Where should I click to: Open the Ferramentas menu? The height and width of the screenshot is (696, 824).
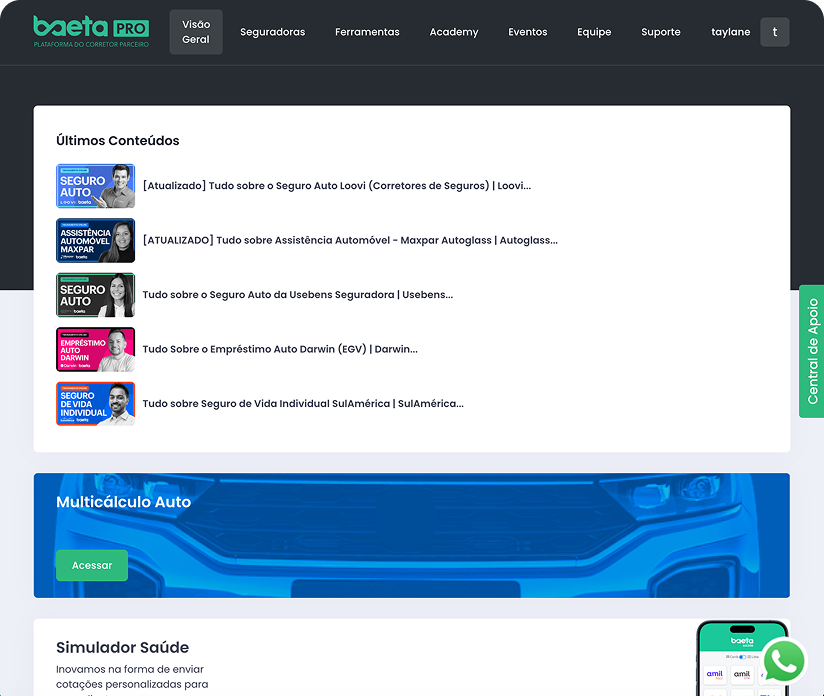tap(367, 32)
